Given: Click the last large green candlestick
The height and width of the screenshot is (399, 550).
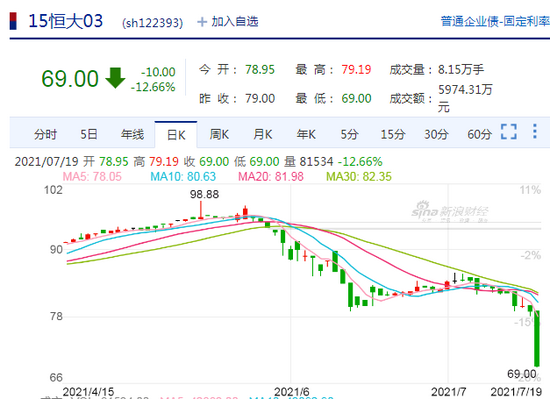Looking at the screenshot, I should tap(537, 338).
